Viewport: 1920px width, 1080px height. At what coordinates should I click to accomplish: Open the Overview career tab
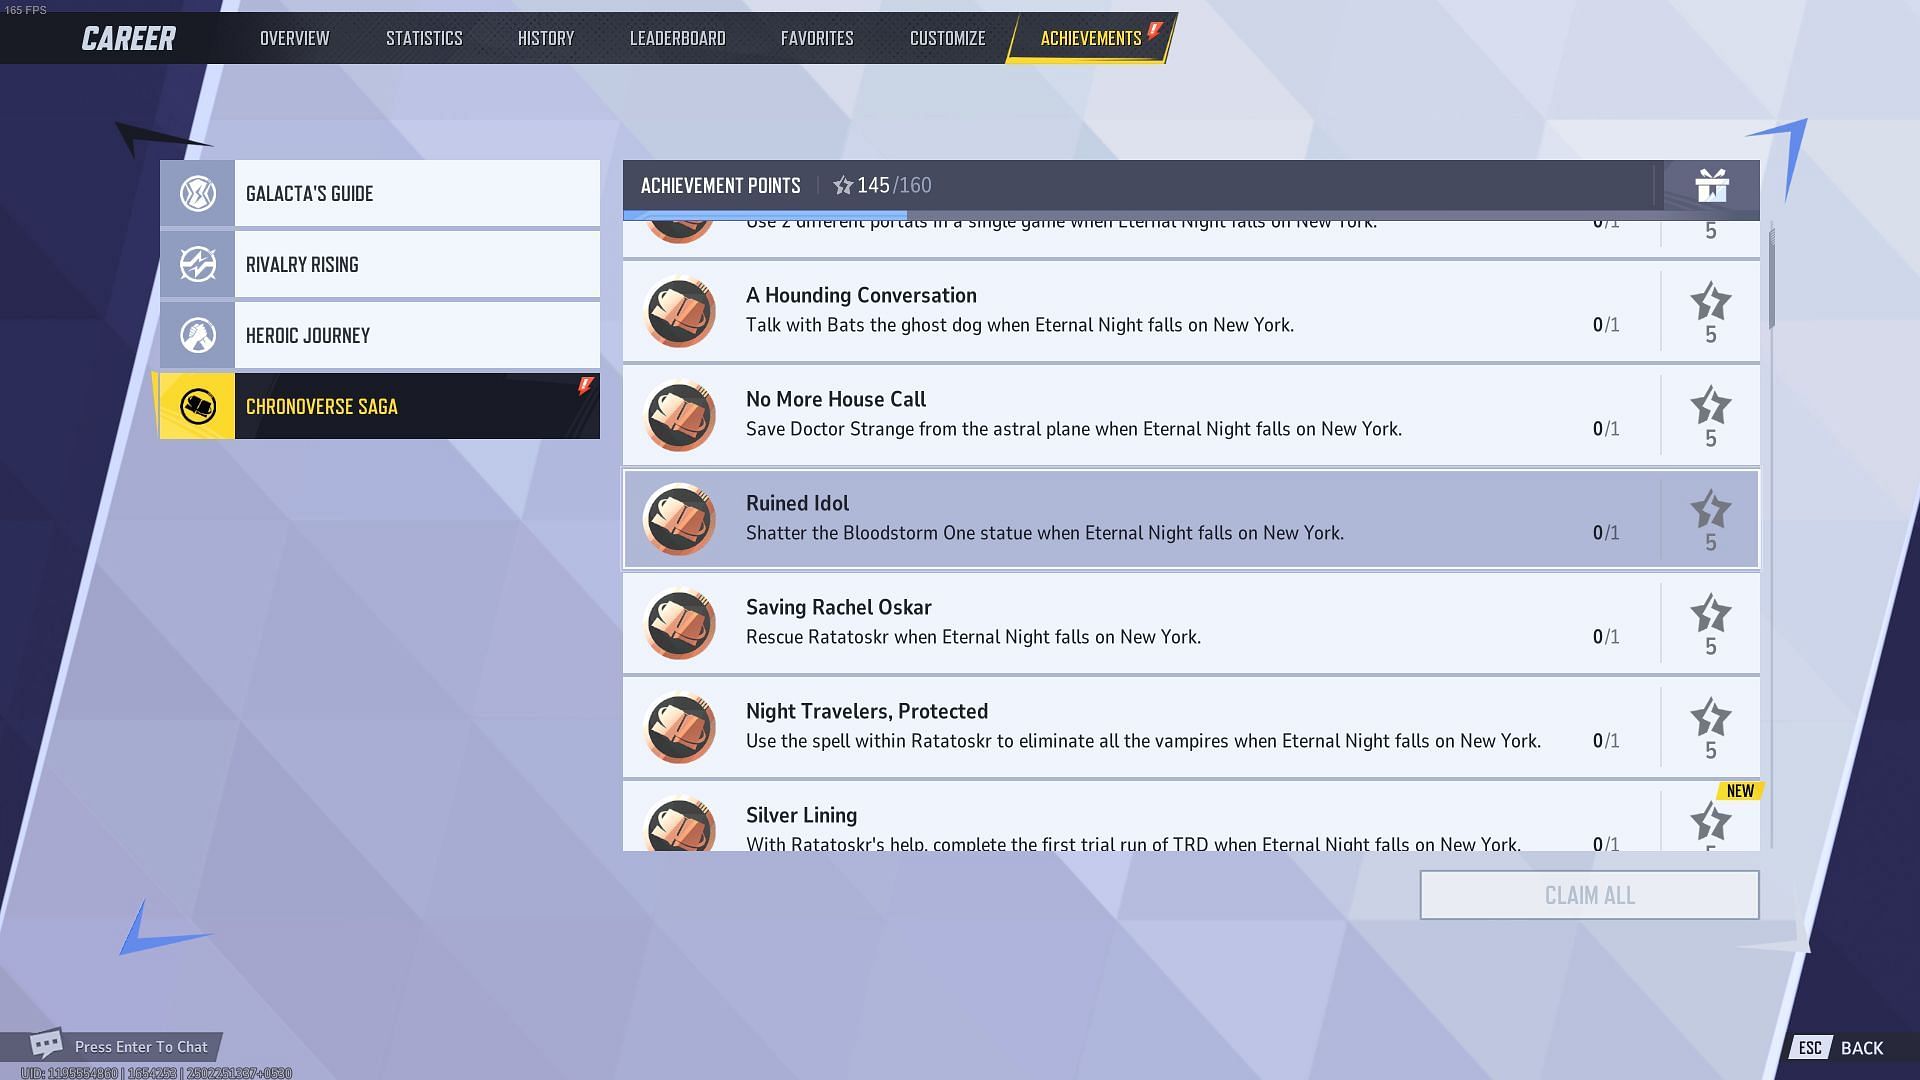[293, 37]
